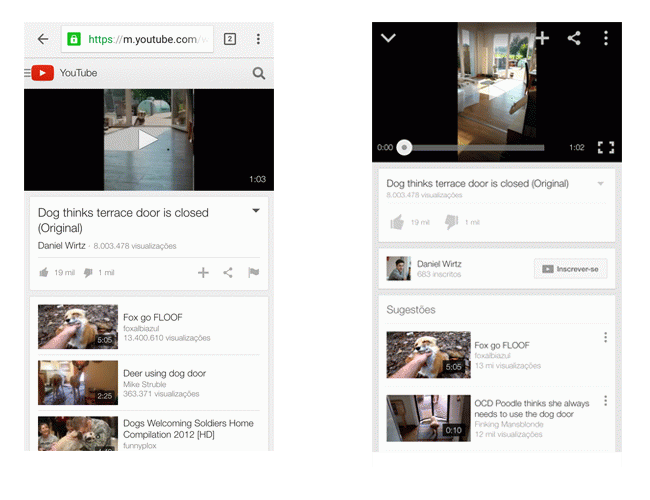Click the 8.003.478 visualizações count in app
This screenshot has width=650, height=500.
point(424,195)
